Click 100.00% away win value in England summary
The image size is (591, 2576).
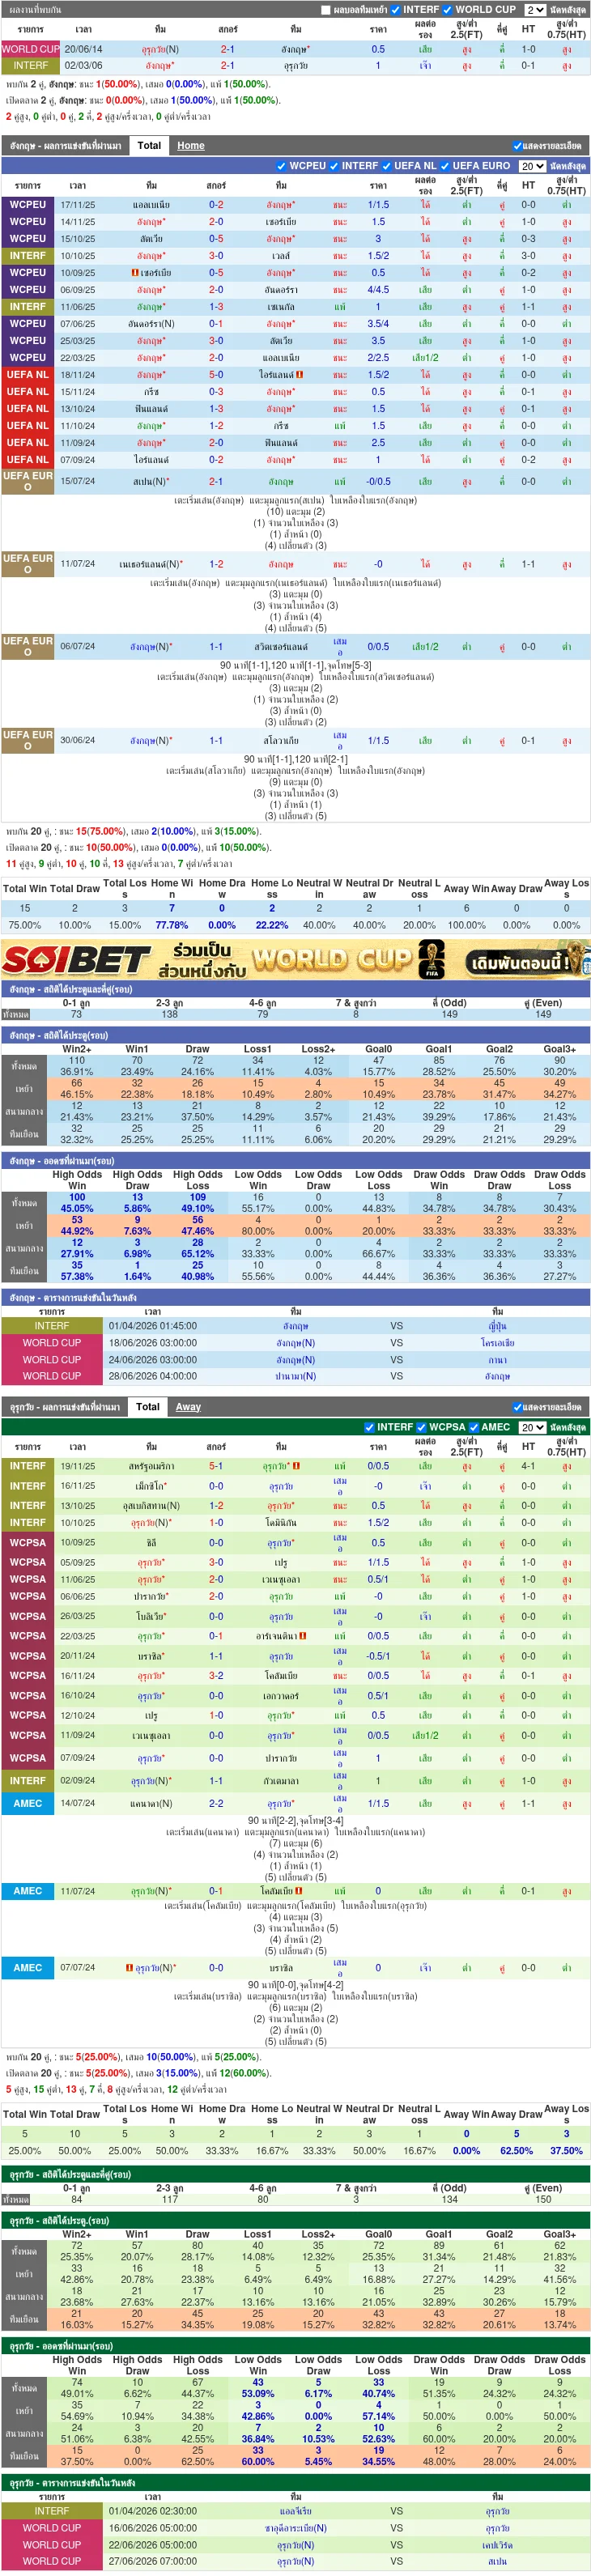click(466, 925)
